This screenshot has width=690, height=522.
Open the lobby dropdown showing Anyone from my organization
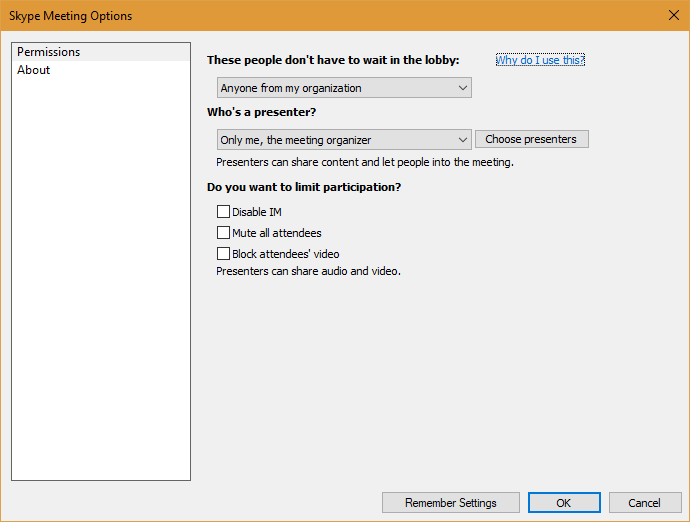click(344, 88)
